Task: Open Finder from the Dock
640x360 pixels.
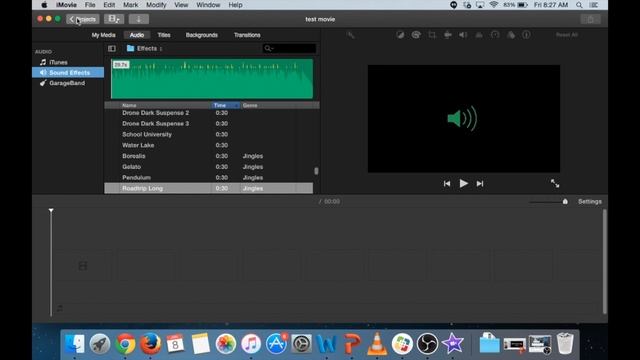Action: click(x=75, y=343)
